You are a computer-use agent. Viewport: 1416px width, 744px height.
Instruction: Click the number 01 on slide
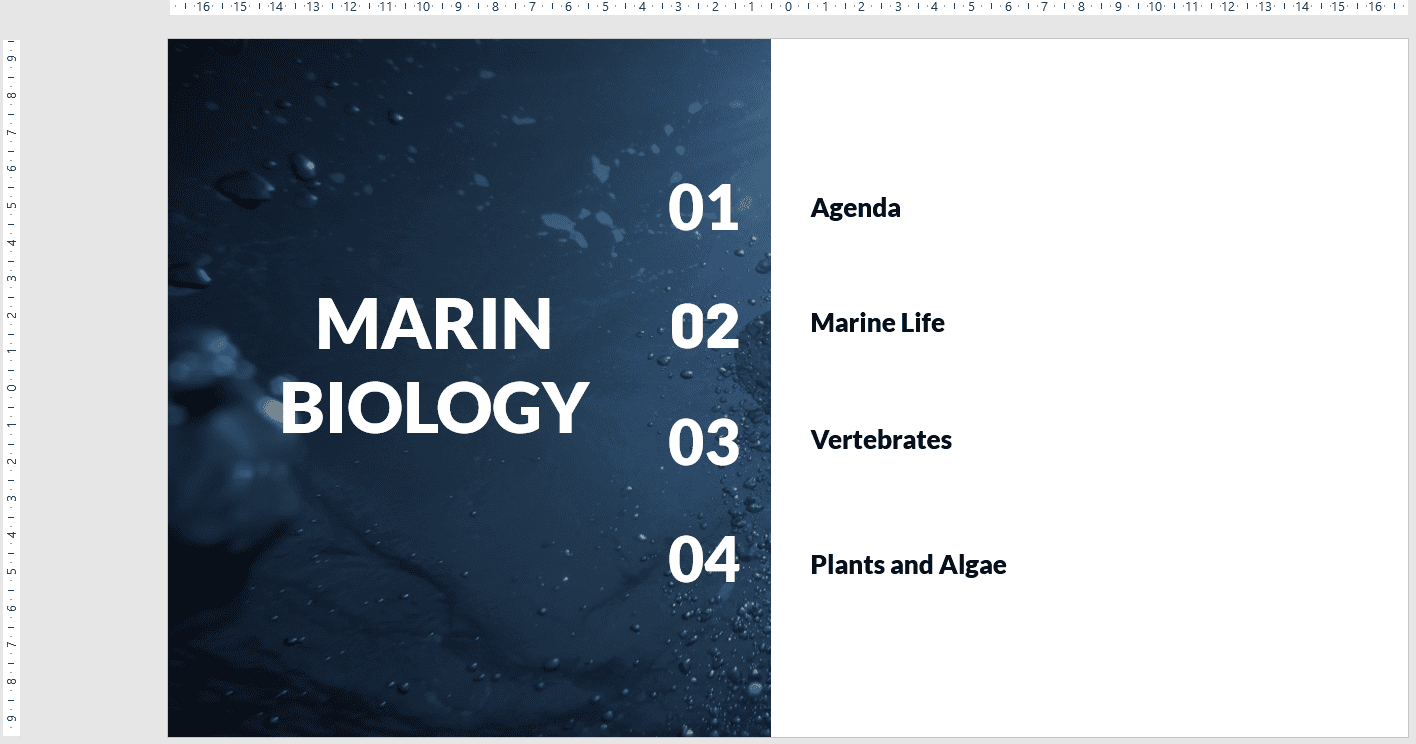coord(703,208)
